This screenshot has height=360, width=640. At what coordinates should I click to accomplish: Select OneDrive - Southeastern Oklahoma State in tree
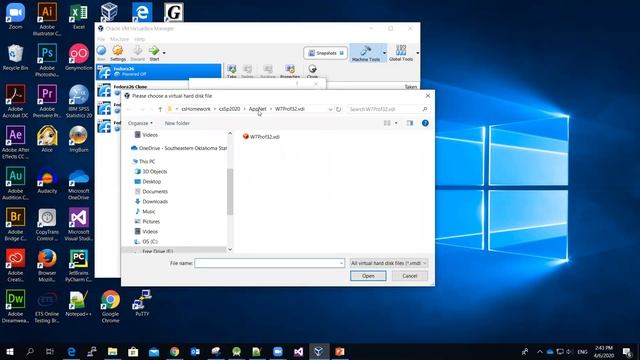[179, 148]
